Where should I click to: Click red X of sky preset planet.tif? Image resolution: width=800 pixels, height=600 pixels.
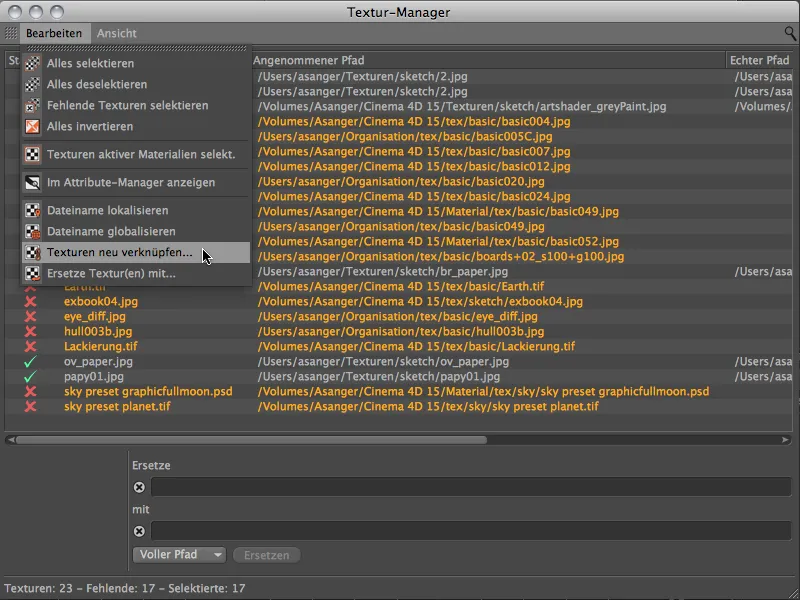point(31,407)
